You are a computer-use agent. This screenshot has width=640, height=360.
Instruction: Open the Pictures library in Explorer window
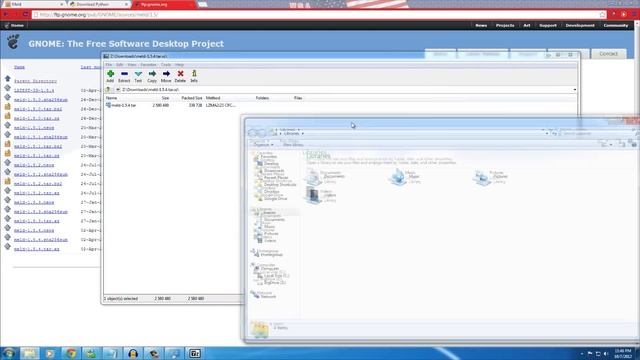[490, 178]
